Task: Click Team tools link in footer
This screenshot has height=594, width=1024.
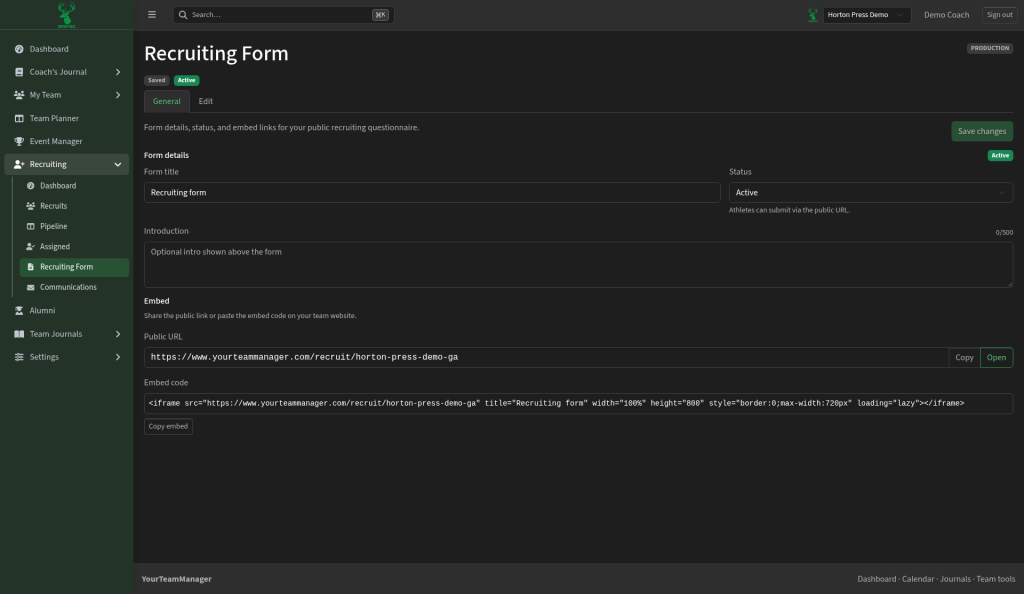Action: click(x=995, y=579)
